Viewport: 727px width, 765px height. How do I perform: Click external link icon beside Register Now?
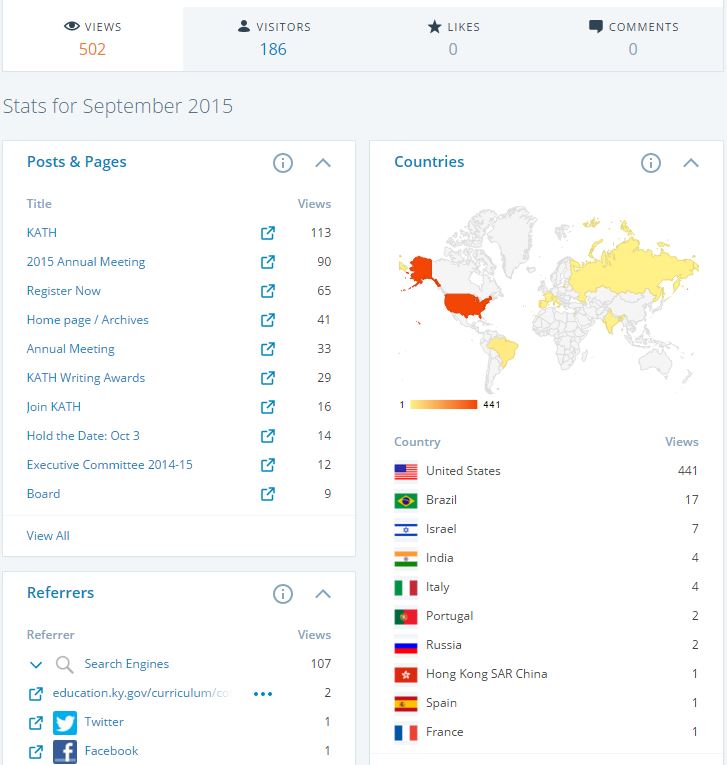(x=268, y=291)
